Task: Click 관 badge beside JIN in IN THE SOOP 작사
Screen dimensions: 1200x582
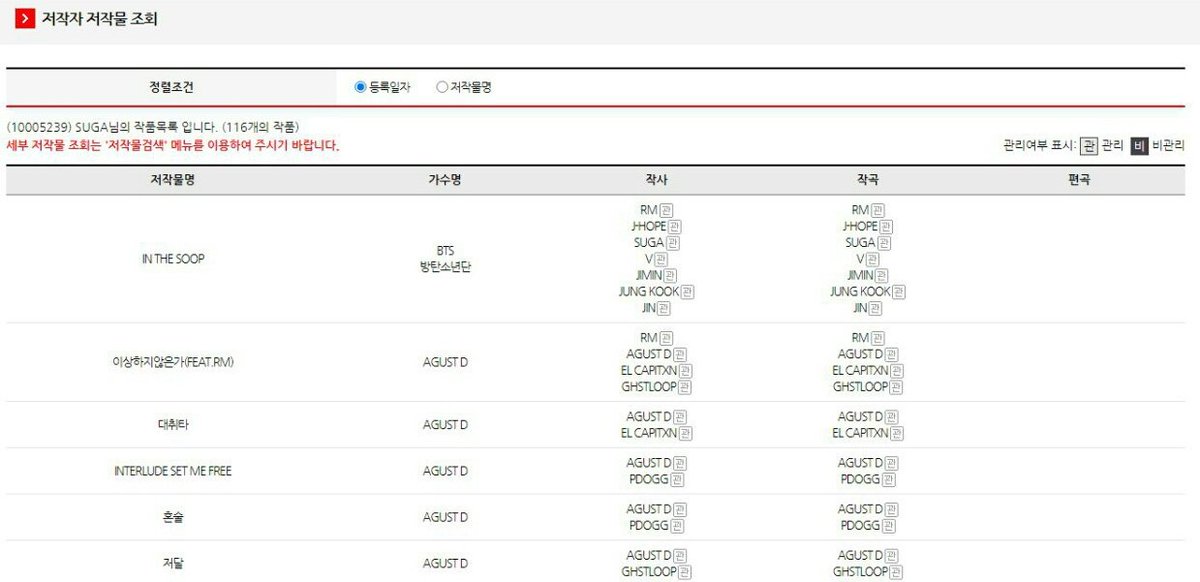Action: [x=664, y=309]
